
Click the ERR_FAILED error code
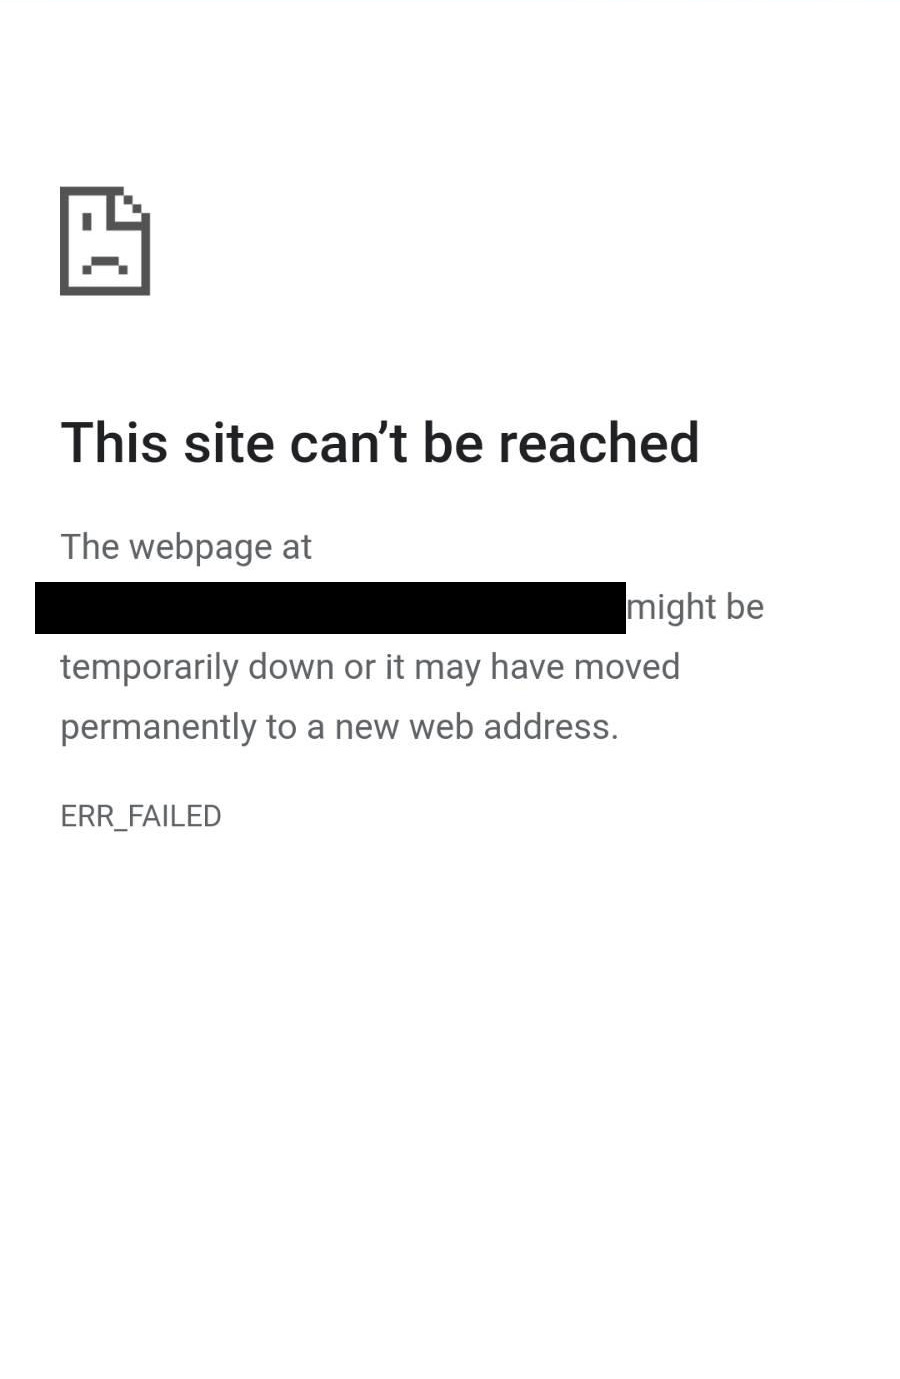point(141,816)
